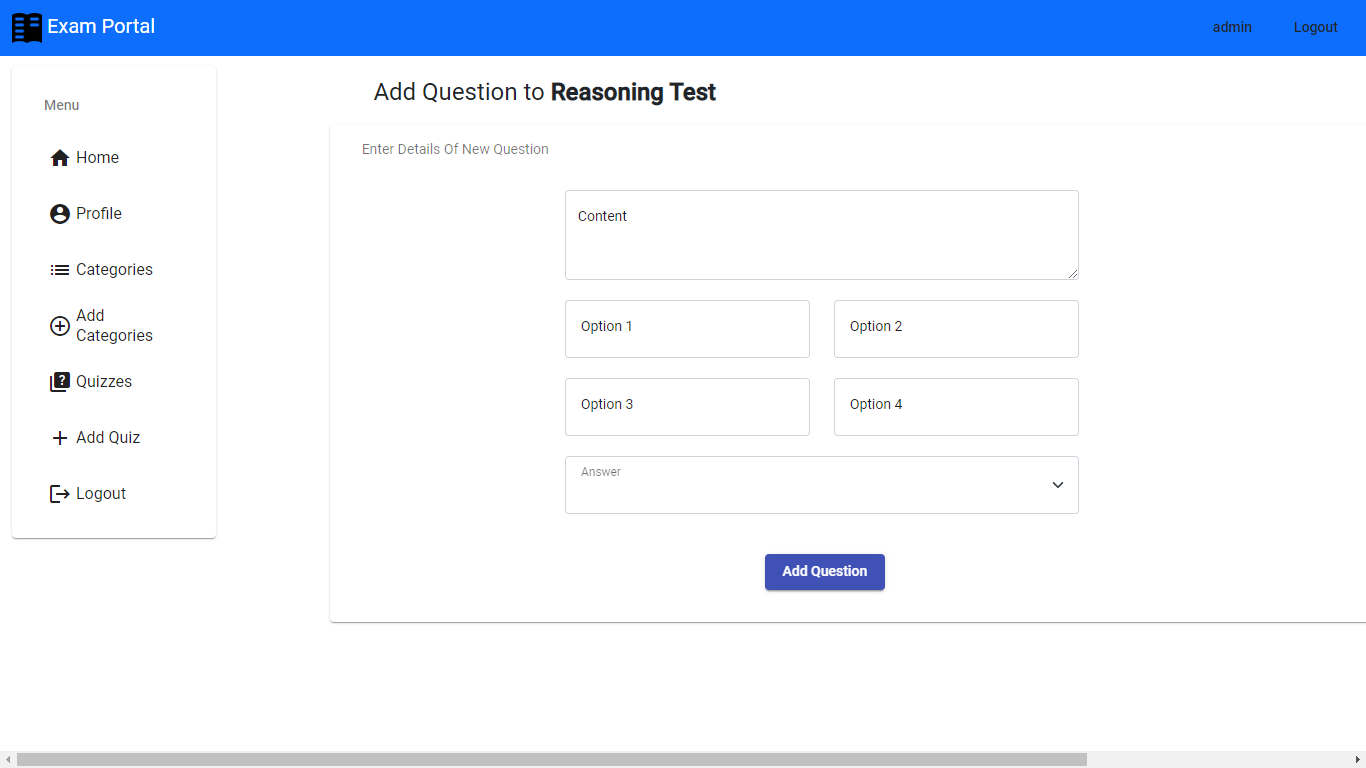The width and height of the screenshot is (1366, 768).
Task: Select the Logout arrow icon in sidebar
Action: [59, 493]
